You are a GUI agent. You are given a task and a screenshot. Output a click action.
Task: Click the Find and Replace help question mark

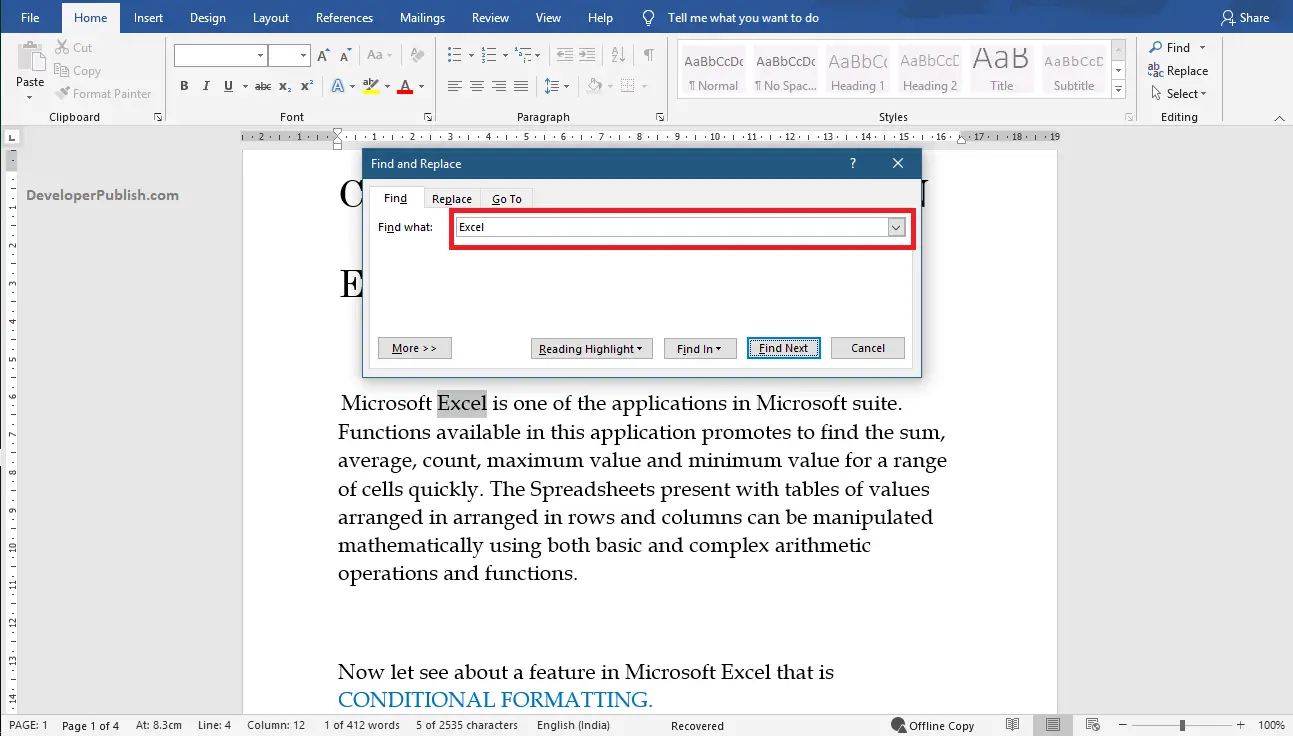coord(853,163)
